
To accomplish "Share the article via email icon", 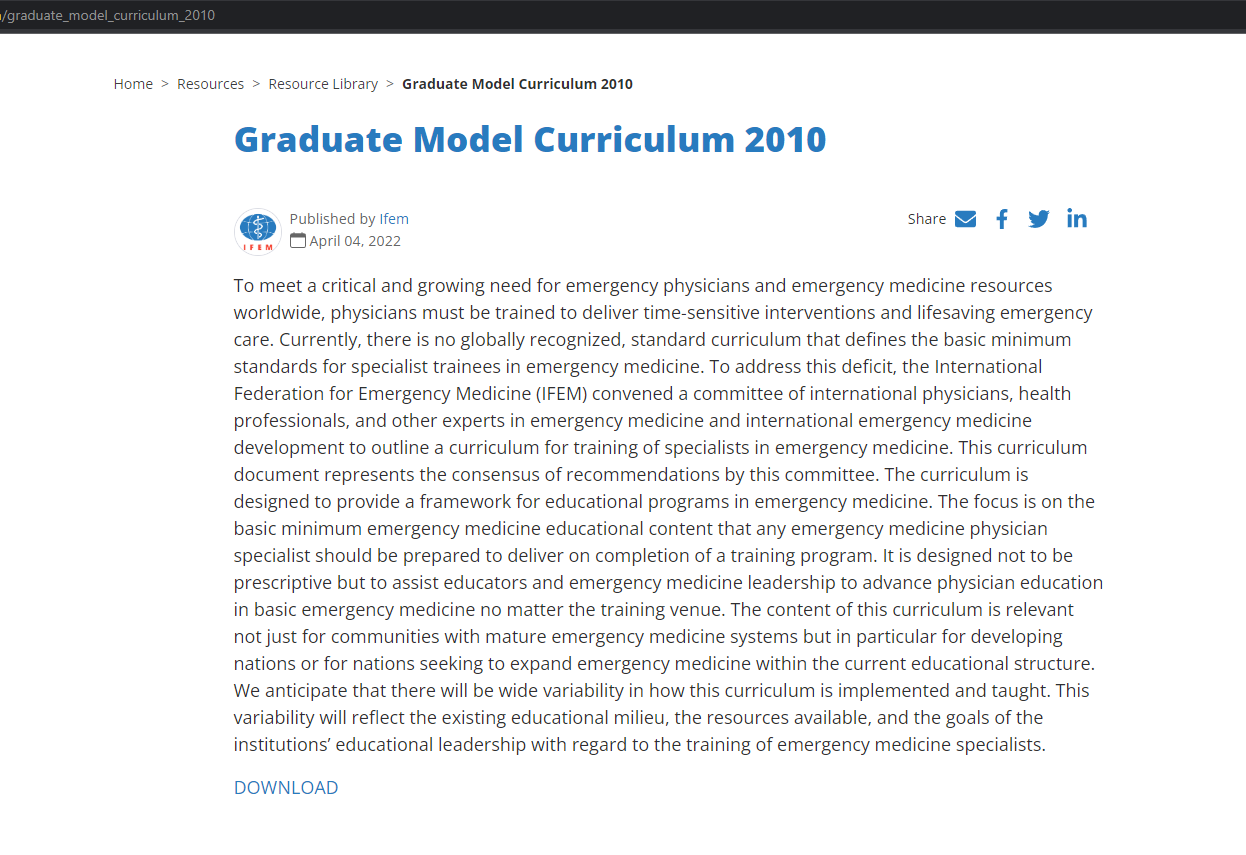I will (965, 219).
